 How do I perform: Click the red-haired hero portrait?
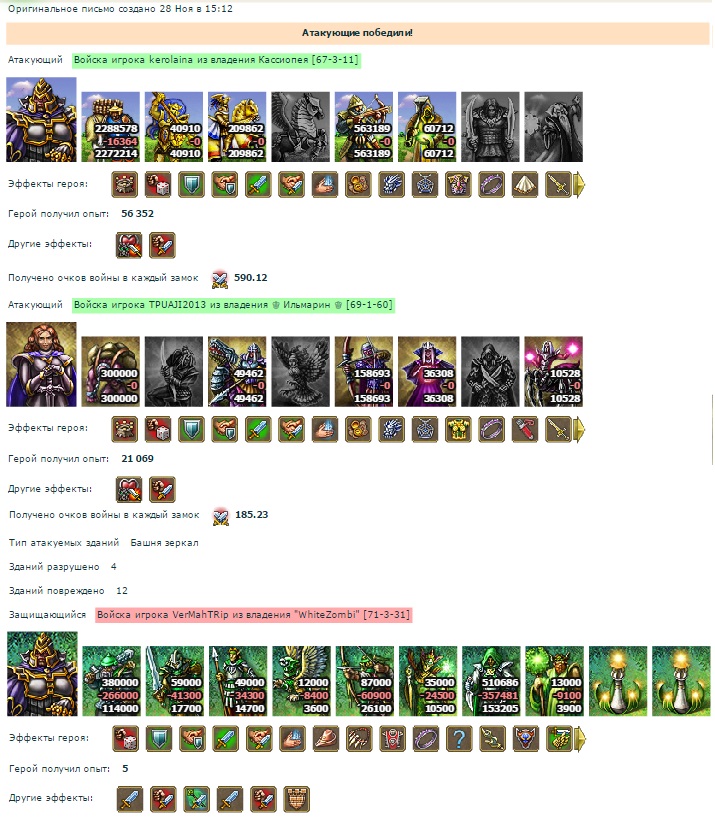41,364
